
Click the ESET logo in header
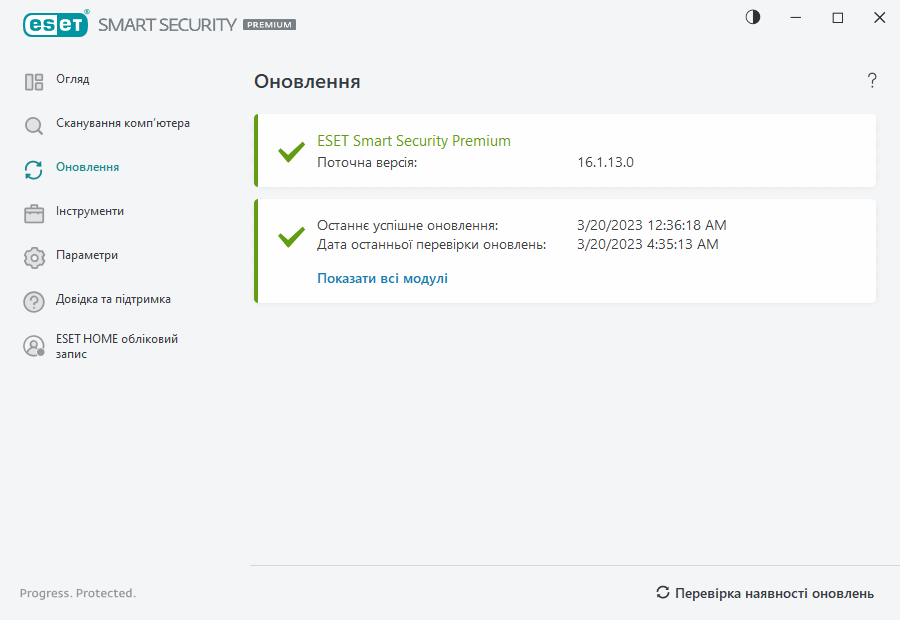point(55,24)
